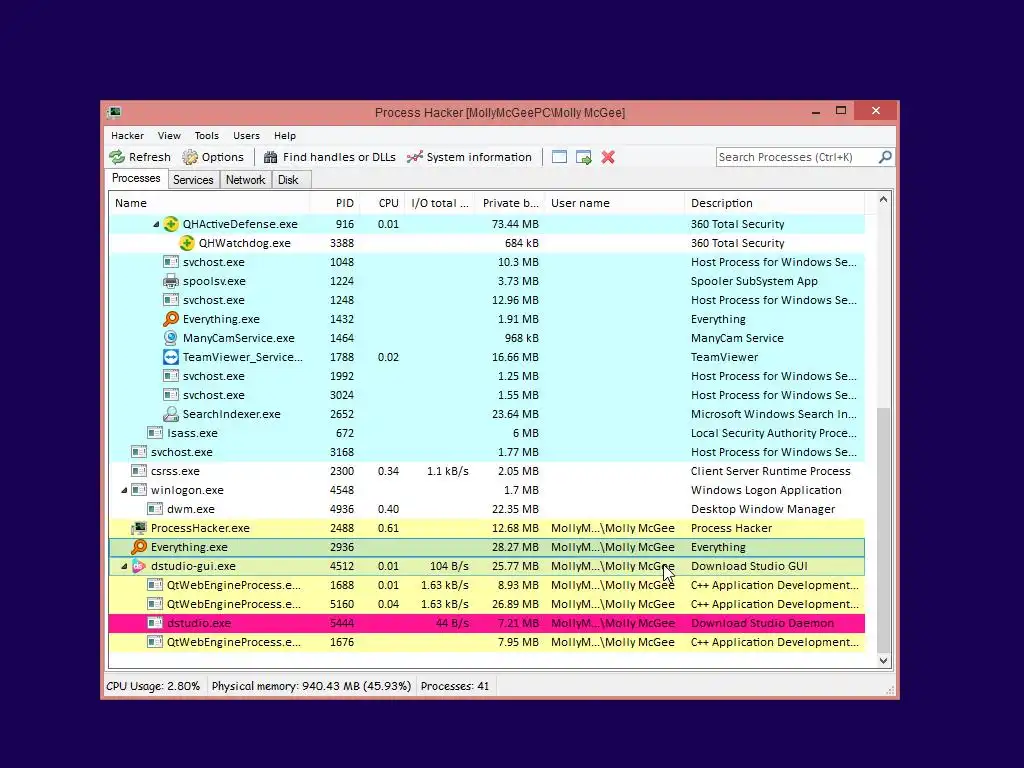Click the scrollbar down arrow
Screen dimensions: 1024x768
coord(883,660)
